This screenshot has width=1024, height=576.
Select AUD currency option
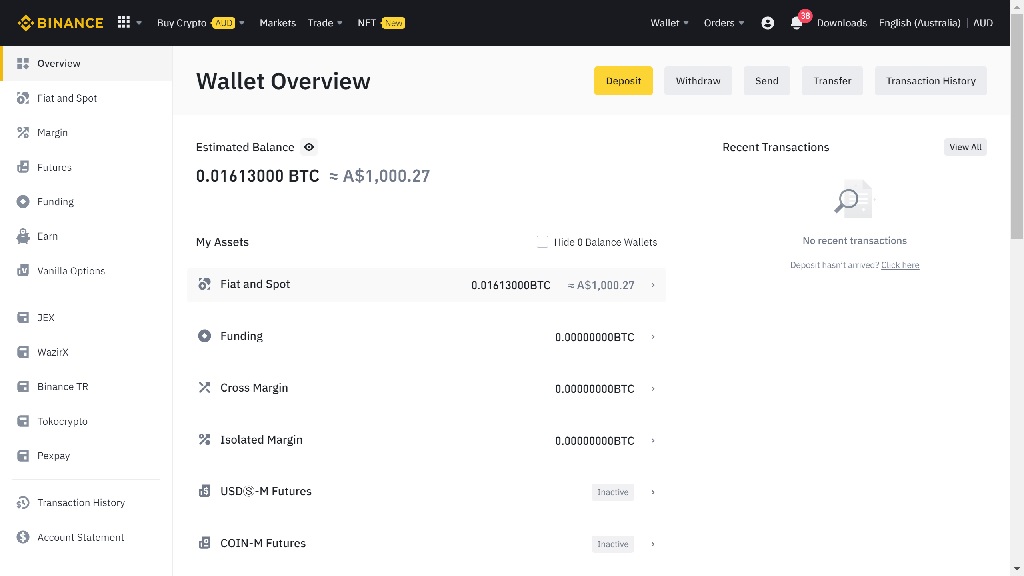point(983,23)
